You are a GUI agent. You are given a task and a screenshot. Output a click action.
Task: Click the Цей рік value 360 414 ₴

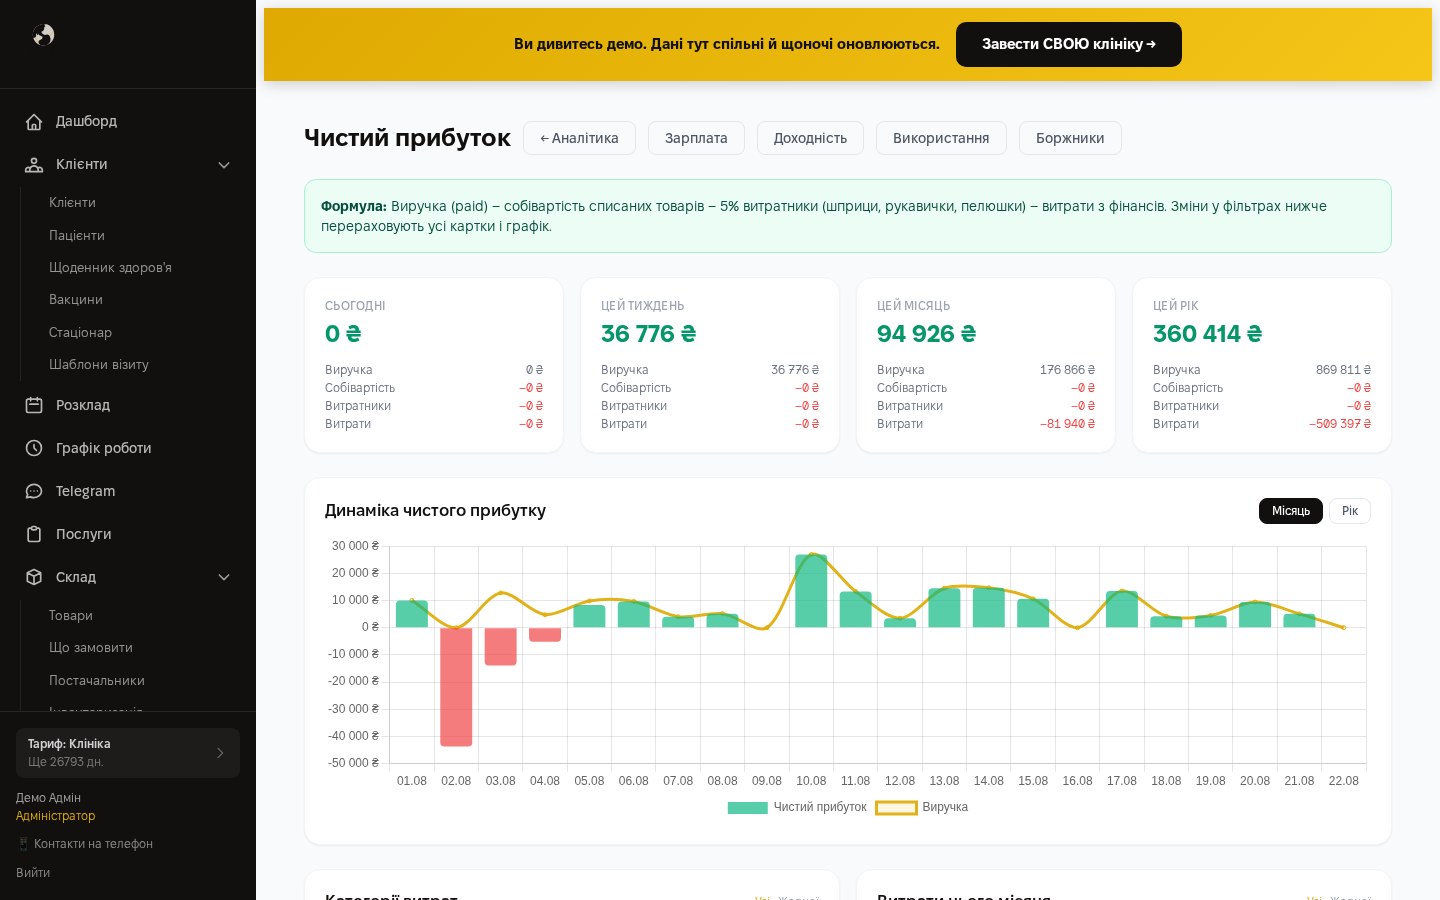(1207, 333)
